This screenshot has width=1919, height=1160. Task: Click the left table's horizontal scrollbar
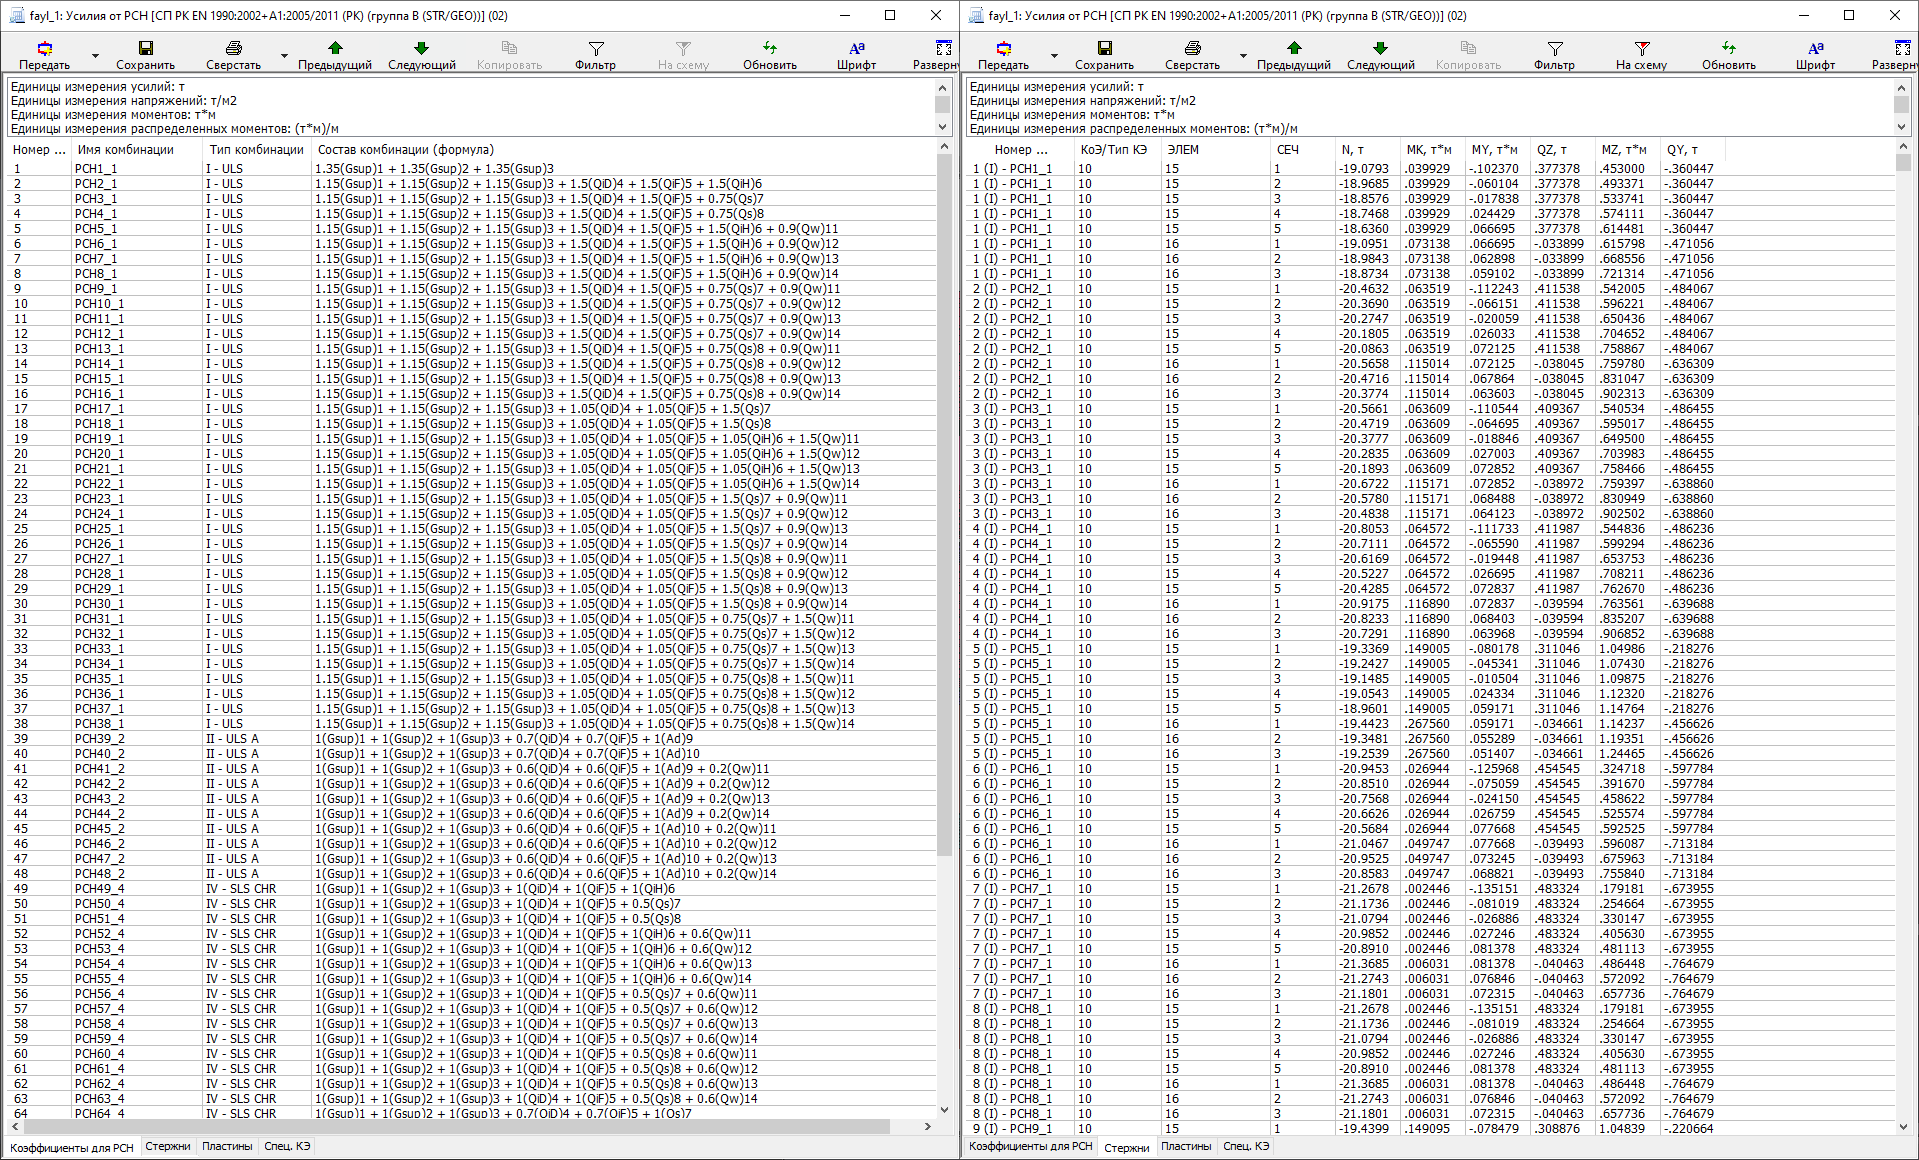450,1126
